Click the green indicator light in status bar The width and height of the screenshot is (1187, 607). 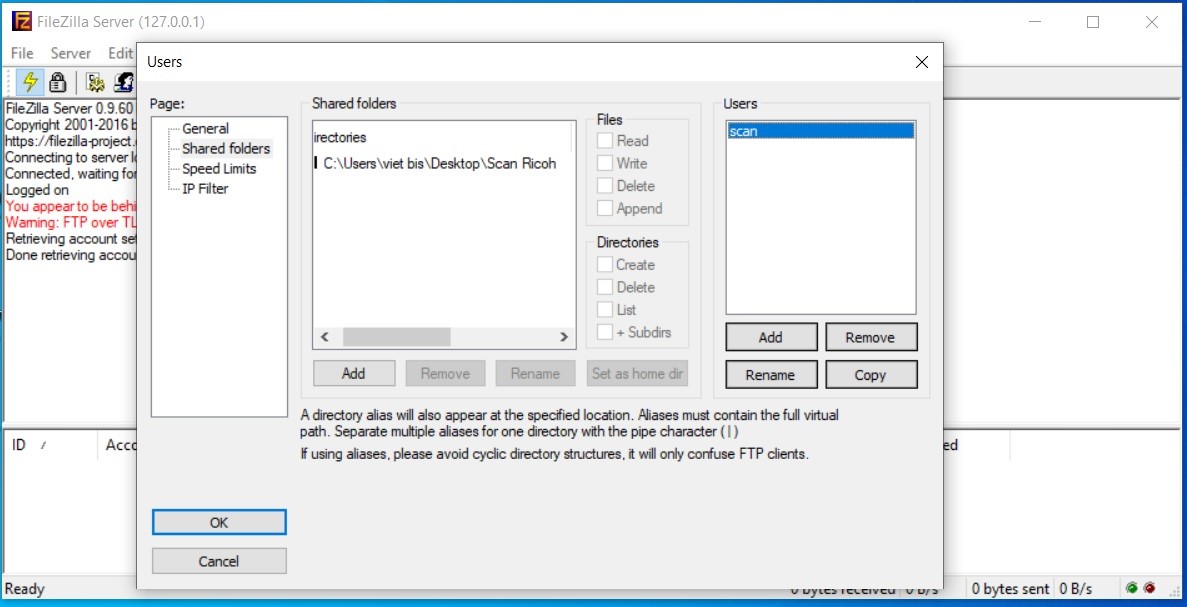1131,588
